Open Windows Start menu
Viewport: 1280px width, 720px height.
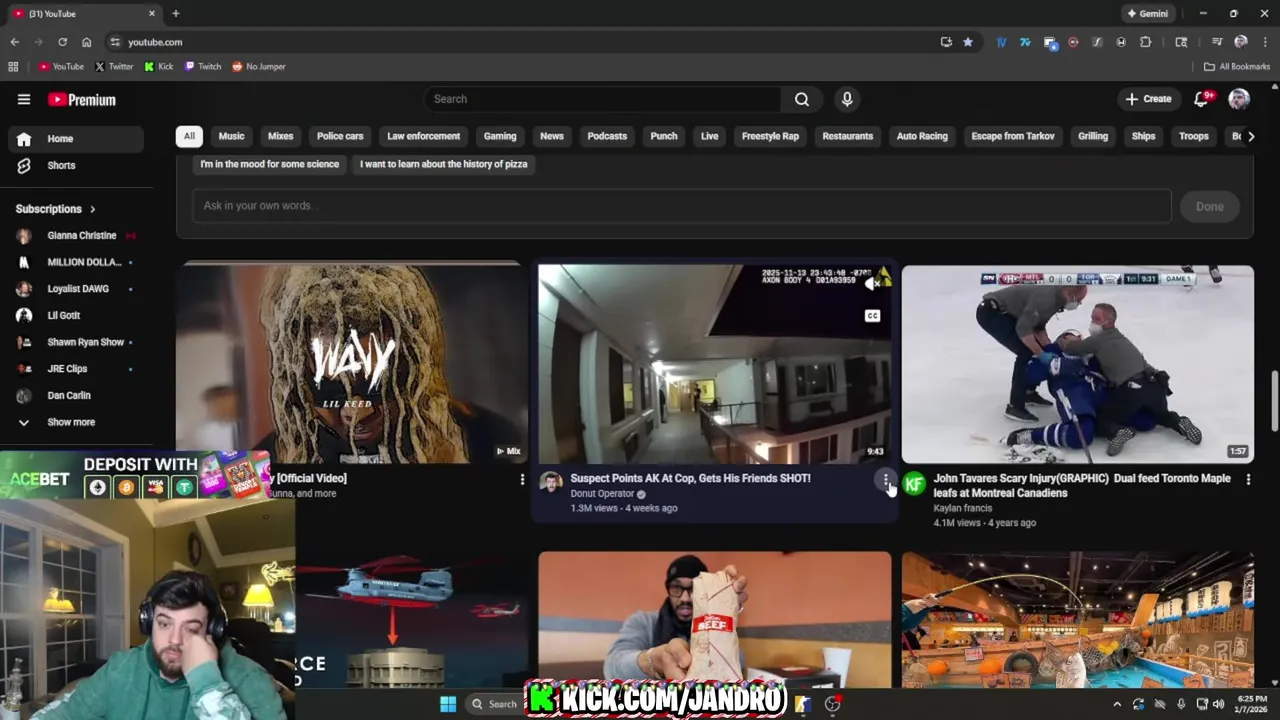(448, 704)
